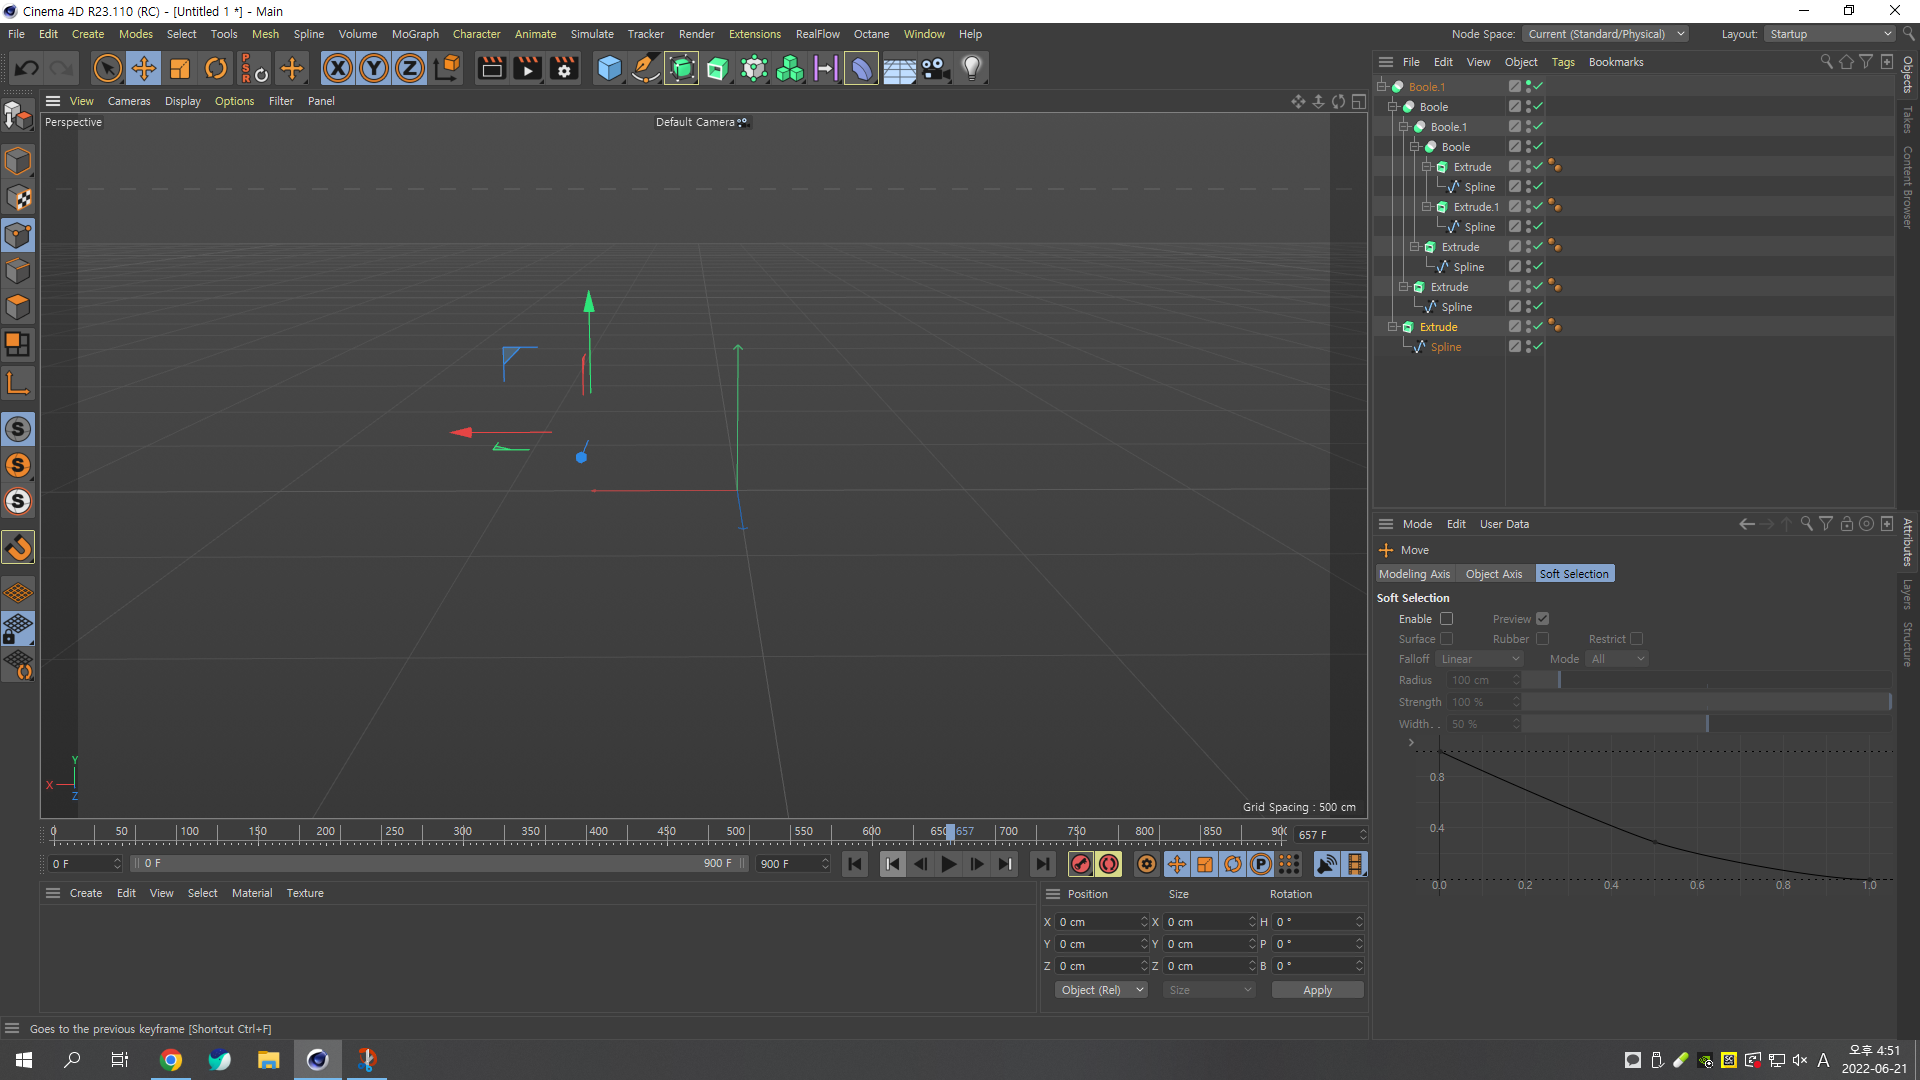
Task: Open Chrome from the taskbar
Action: coord(171,1060)
